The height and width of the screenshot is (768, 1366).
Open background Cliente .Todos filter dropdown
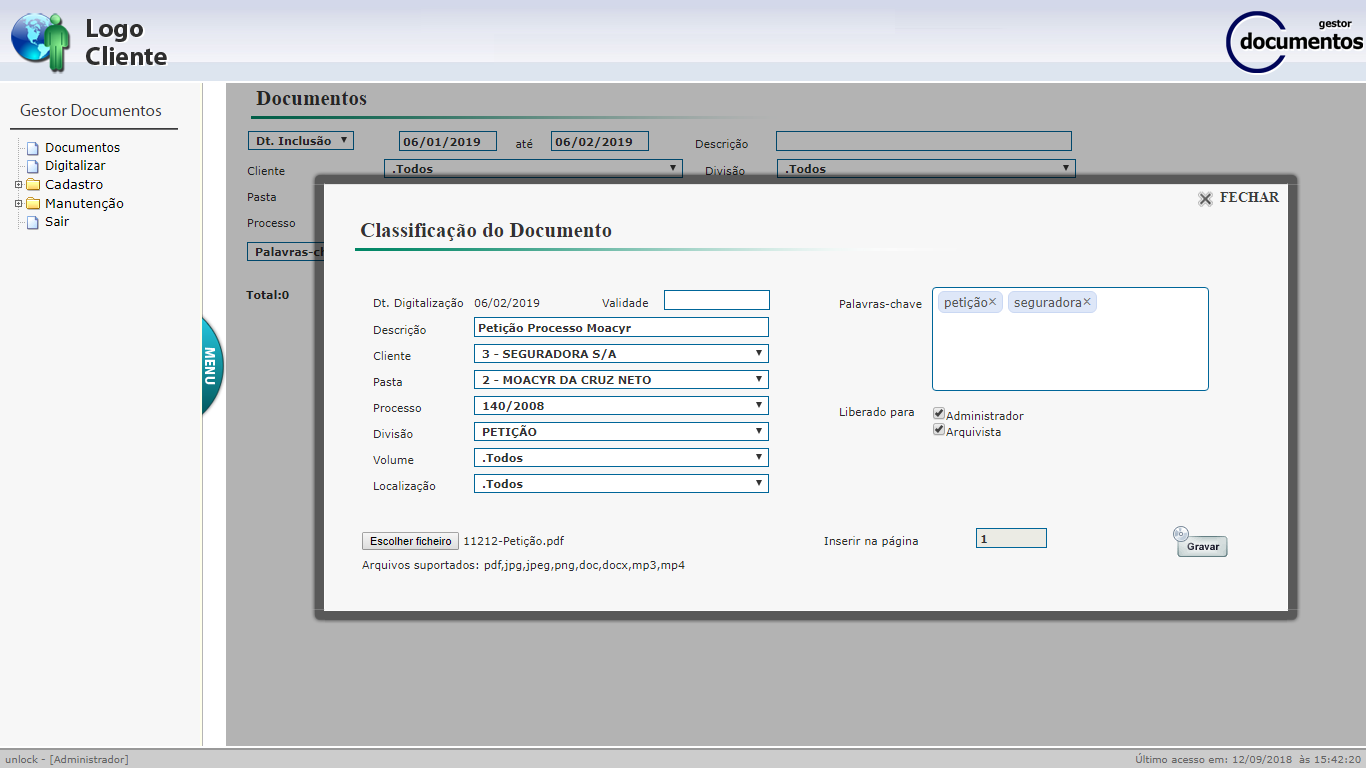533,169
